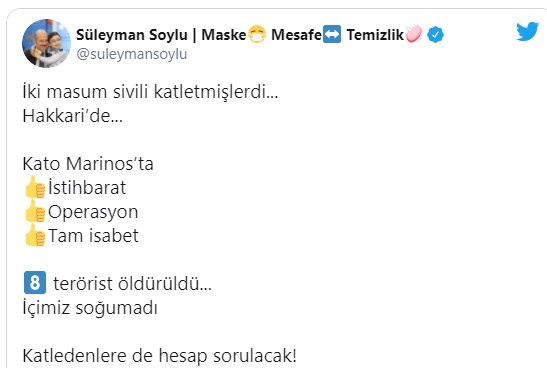This screenshot has height=368, width=547.
Task: Click the 'İçimiz soğumadı' line
Action: (90, 308)
